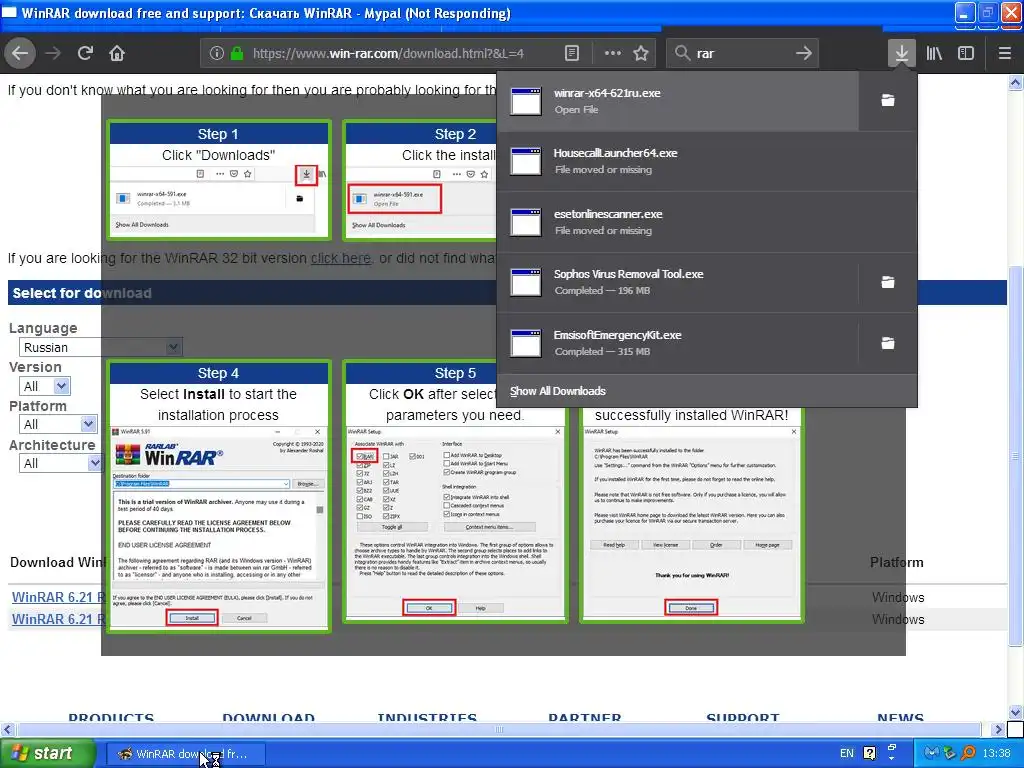Click the winrar-x64-621ru.exe file icon
The image size is (1024, 768).
tap(526, 101)
